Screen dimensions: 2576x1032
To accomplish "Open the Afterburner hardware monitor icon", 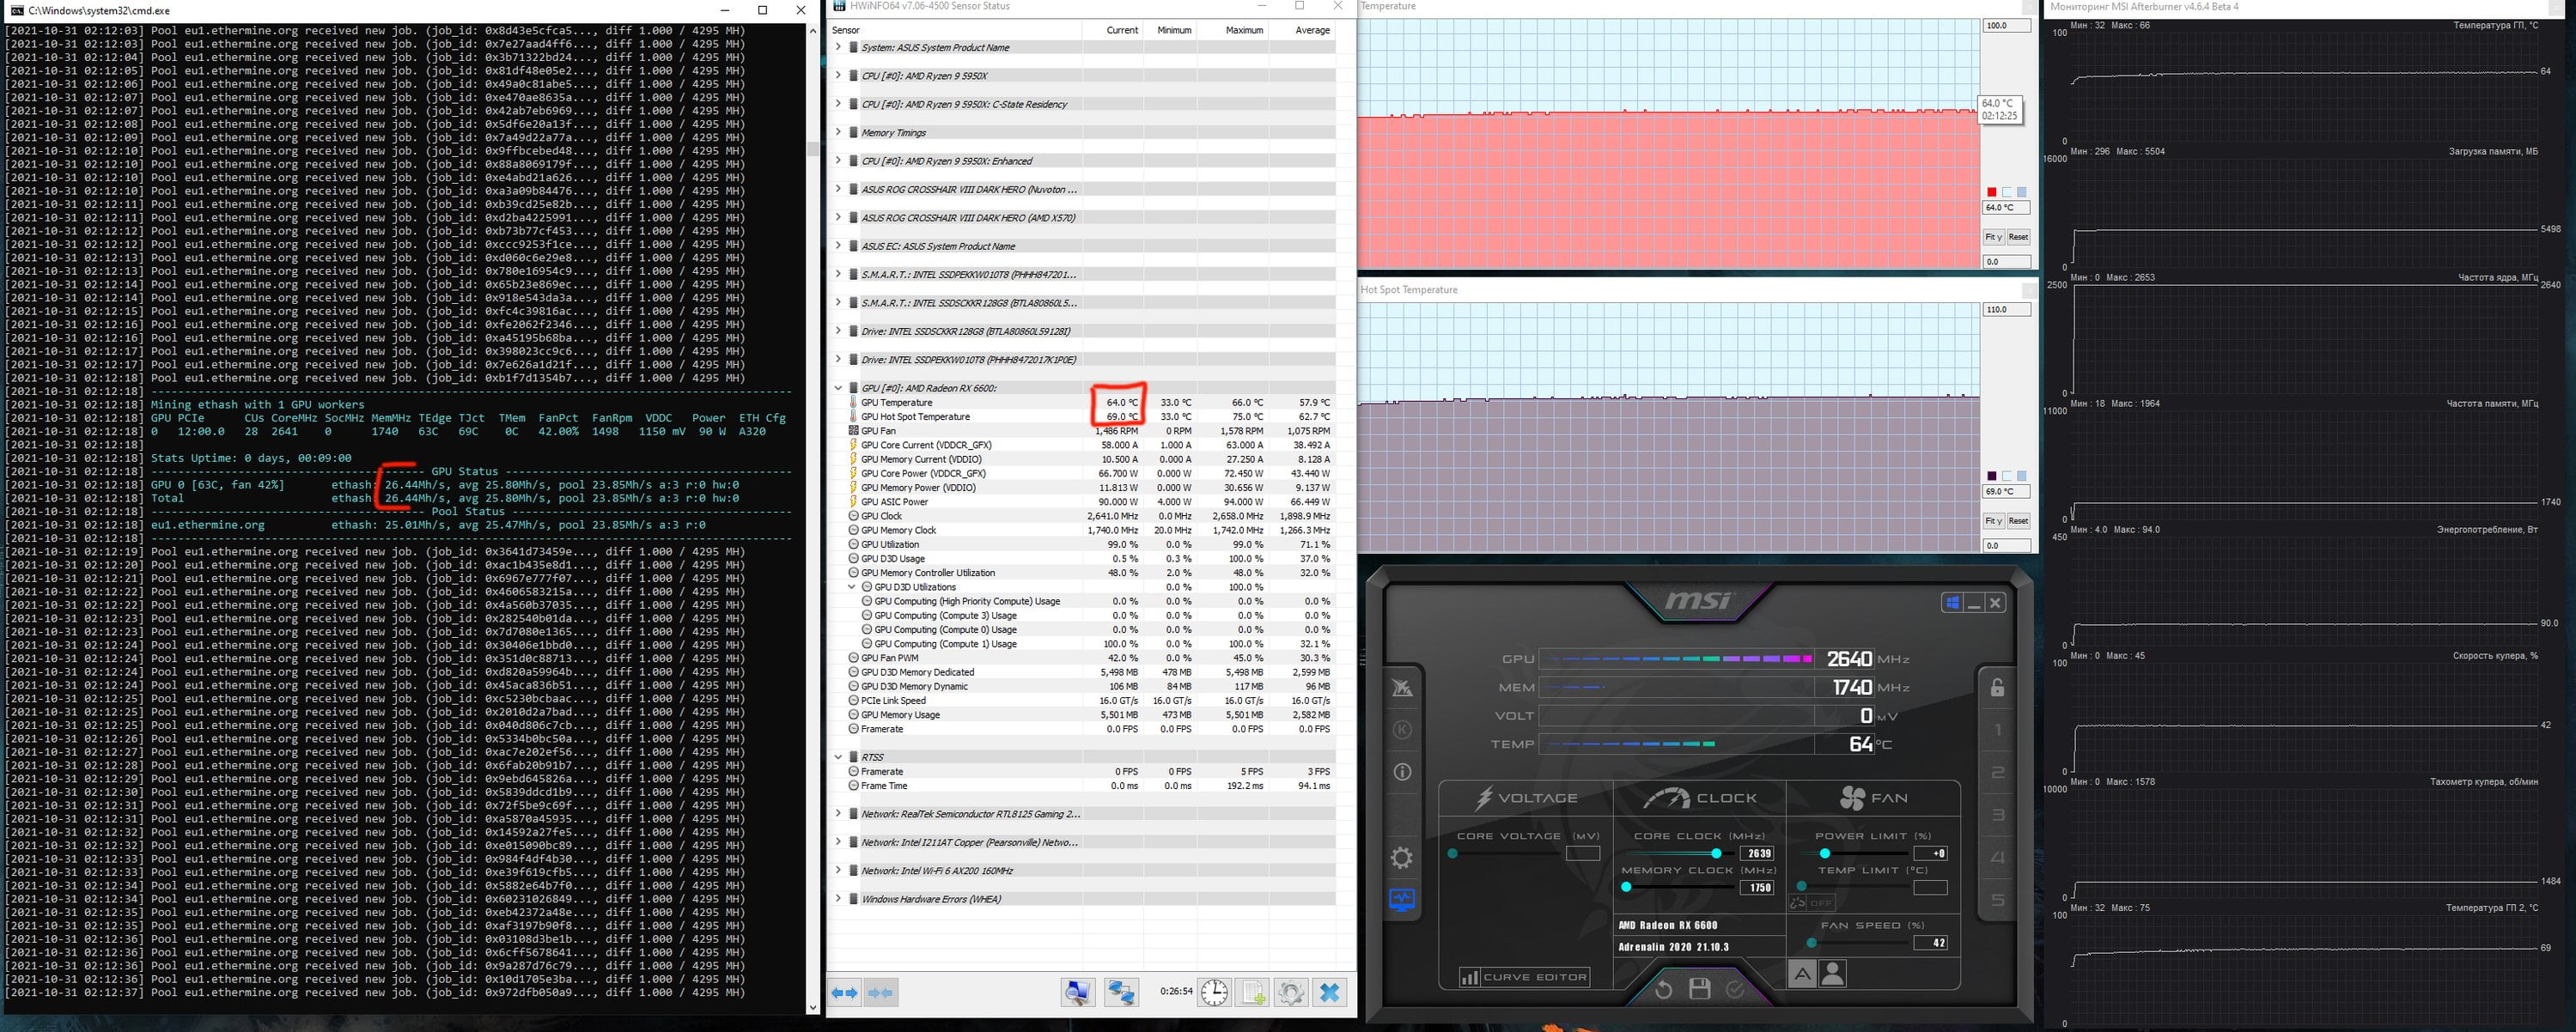I will 1402,900.
